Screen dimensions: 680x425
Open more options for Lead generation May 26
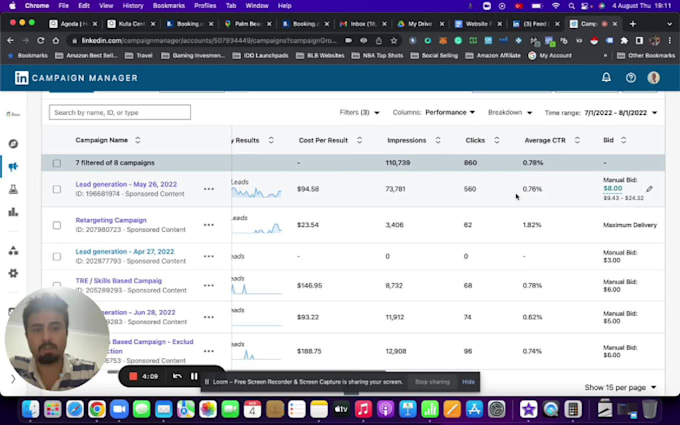coord(209,189)
